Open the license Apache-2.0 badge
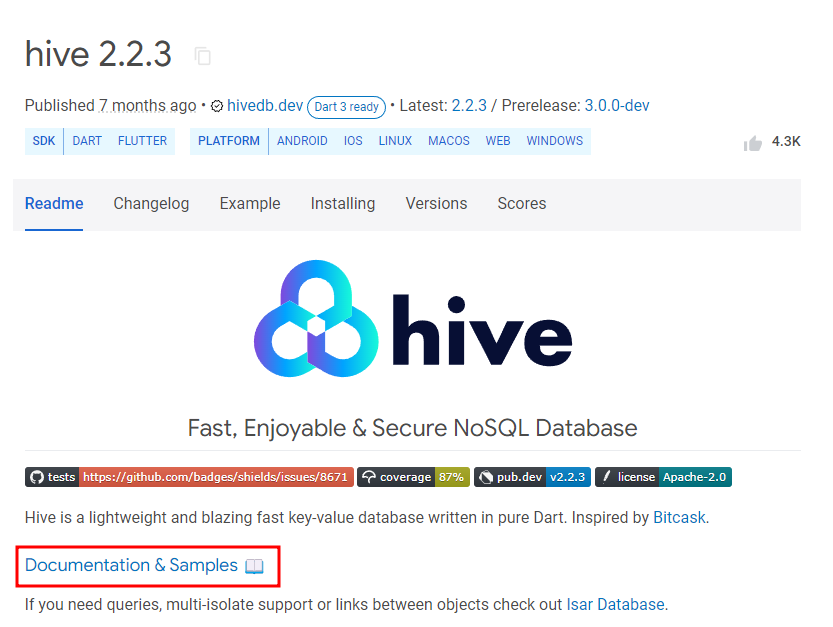 click(664, 477)
